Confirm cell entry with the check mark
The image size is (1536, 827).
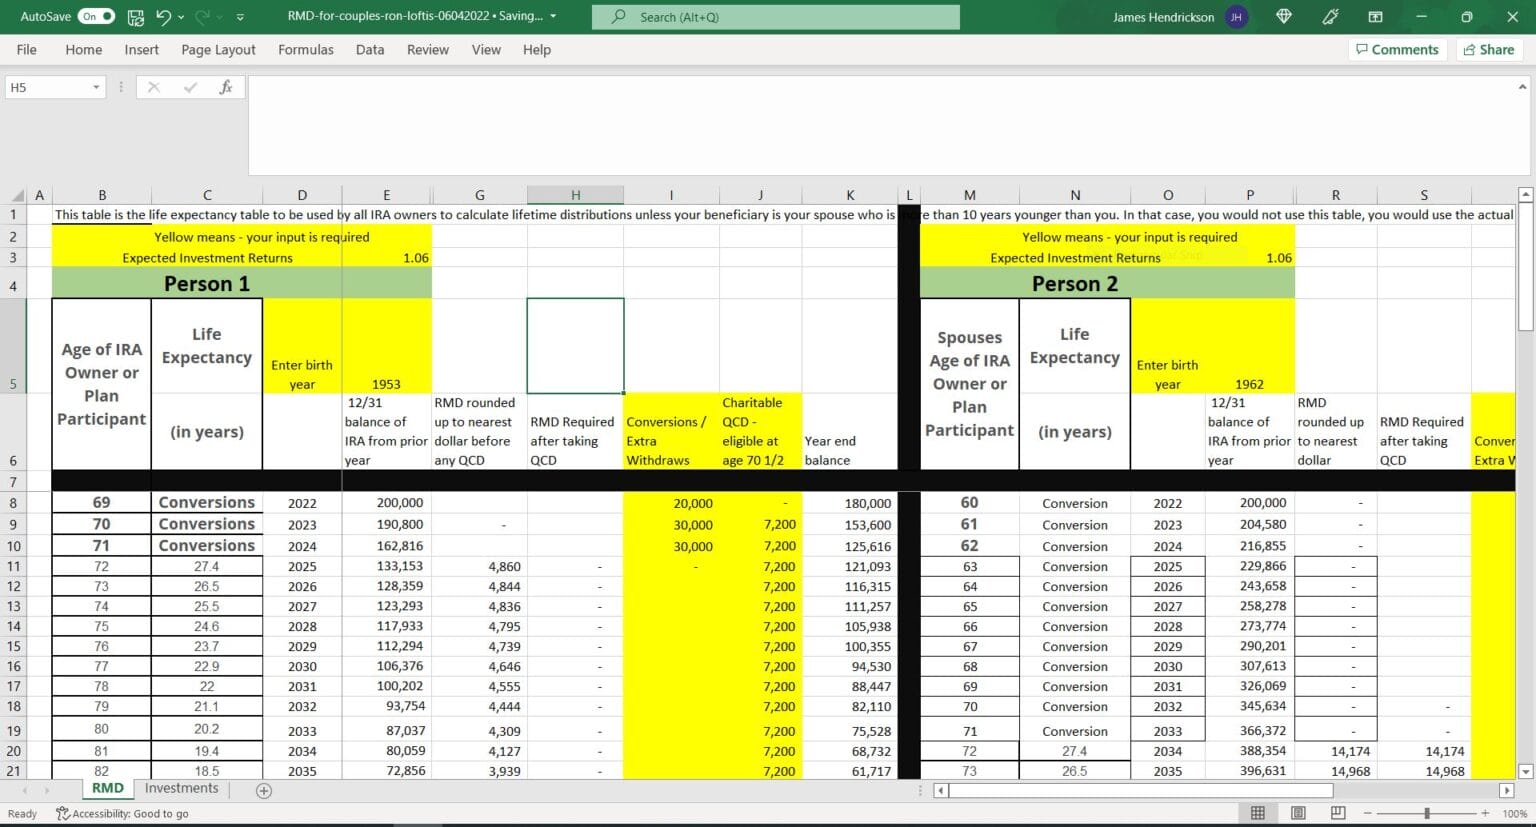(x=190, y=86)
